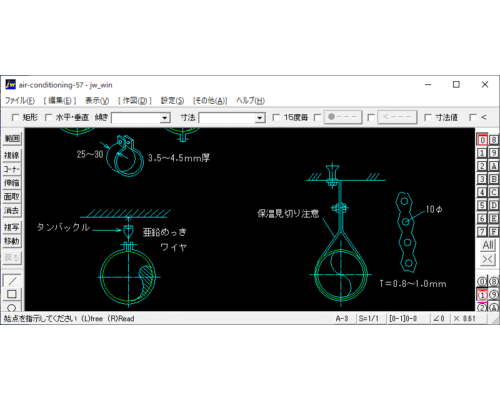Select the circle drawing tool
The width and height of the screenshot is (500, 400).
(12, 307)
